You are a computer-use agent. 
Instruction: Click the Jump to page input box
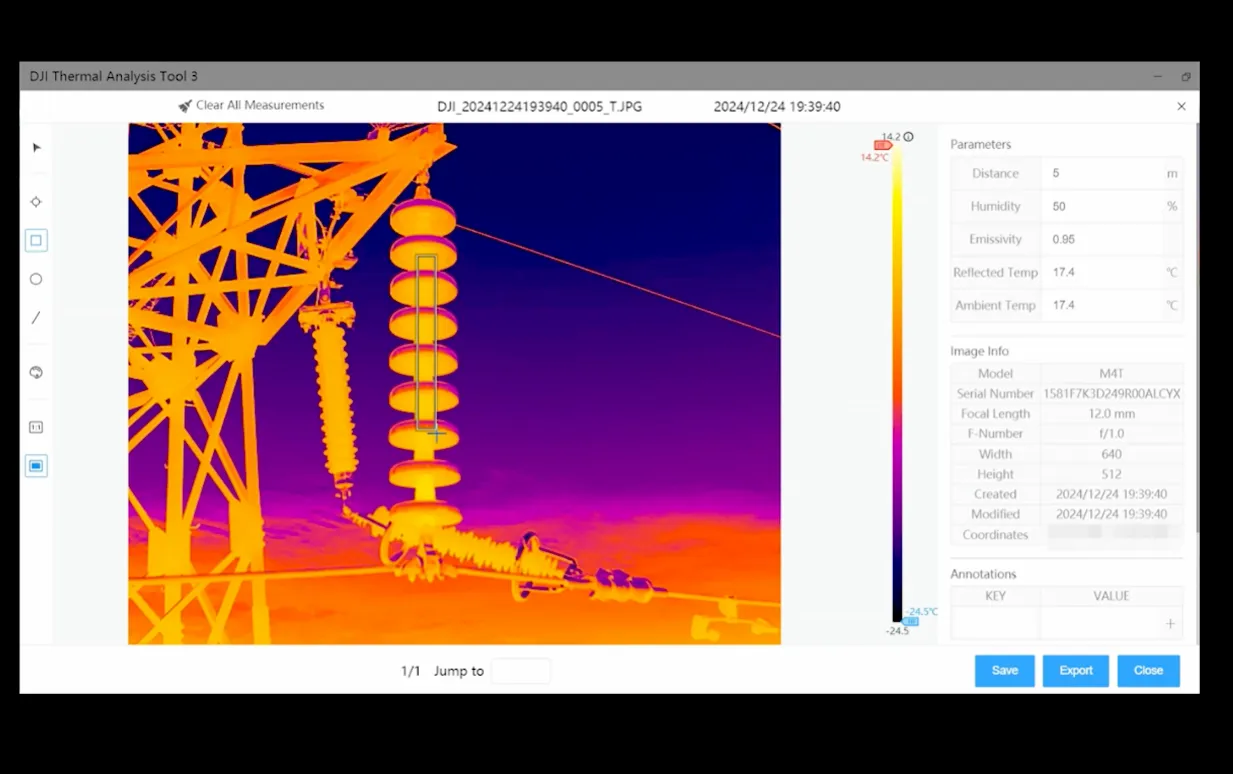pos(520,671)
